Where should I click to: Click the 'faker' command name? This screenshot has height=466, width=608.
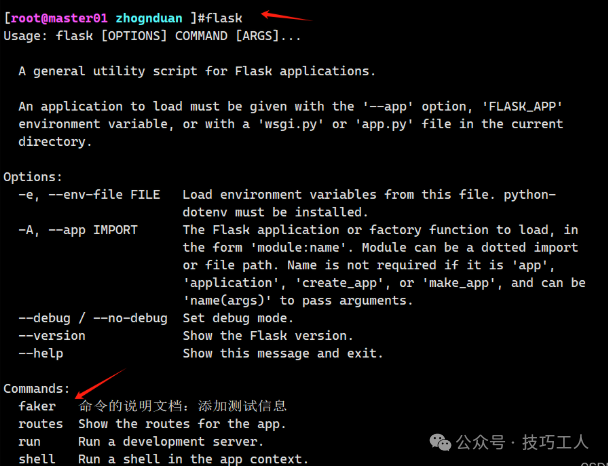(37, 406)
